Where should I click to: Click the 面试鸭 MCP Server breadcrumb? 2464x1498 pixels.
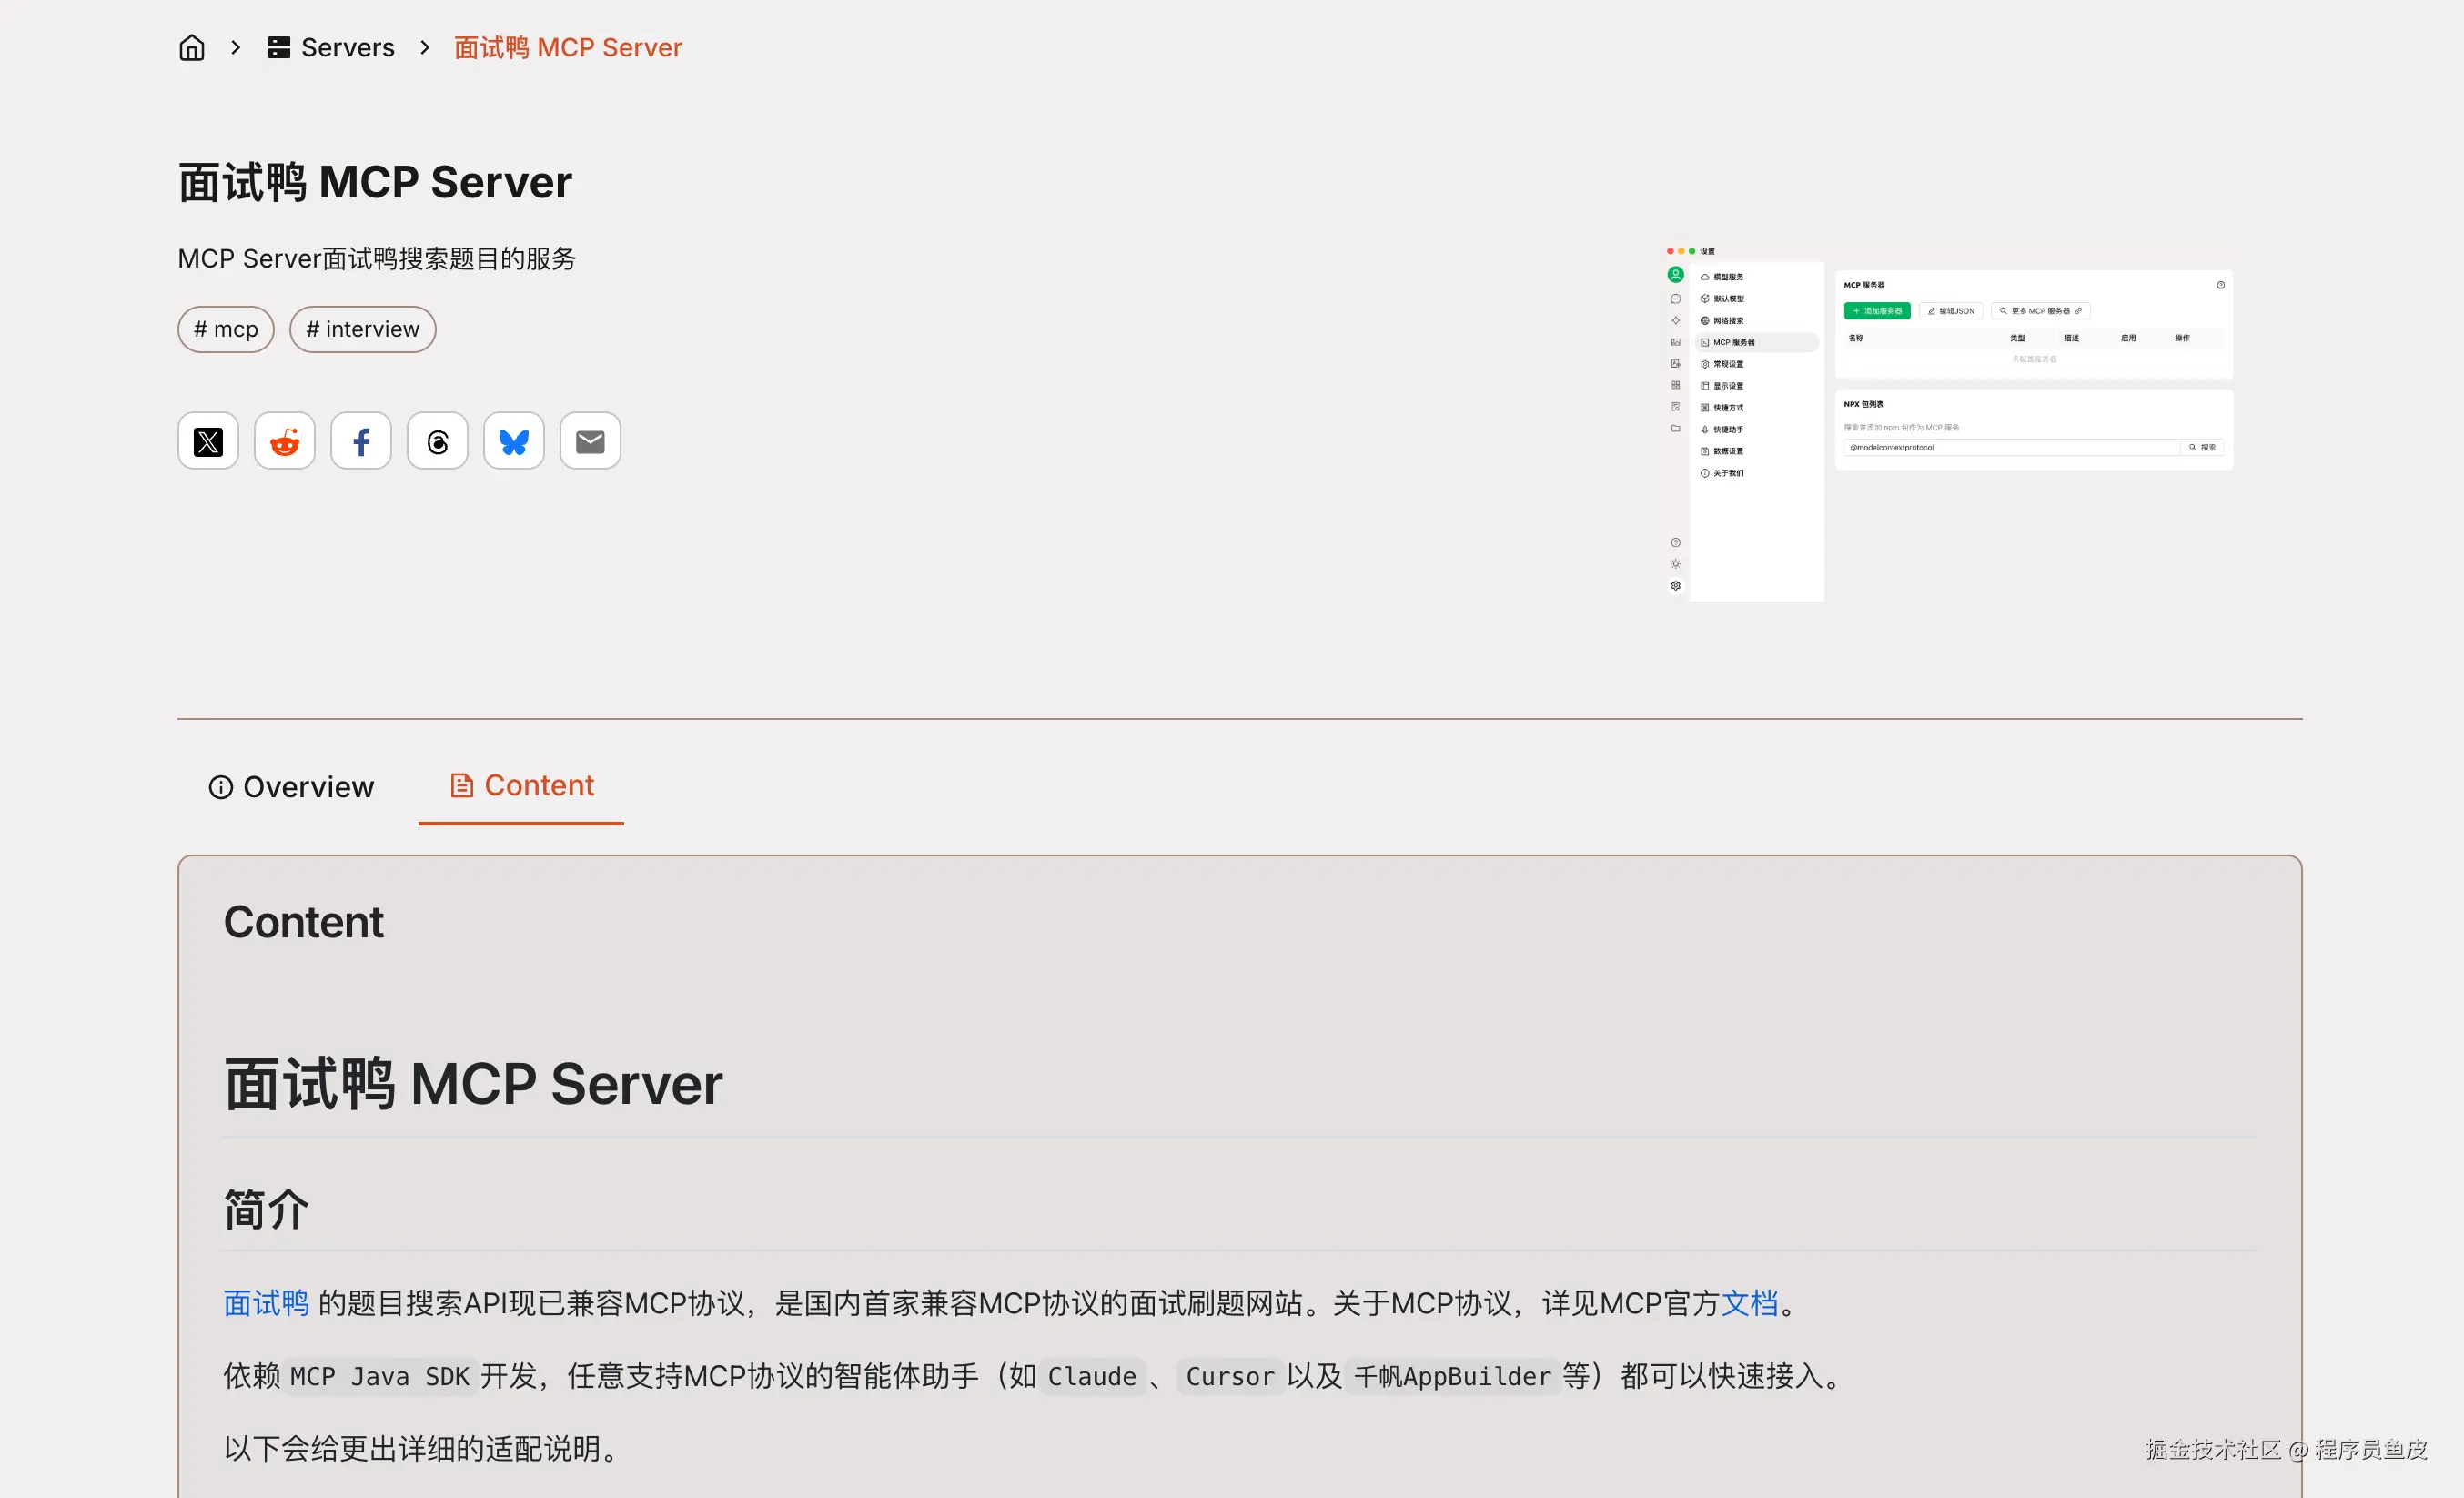tap(567, 47)
